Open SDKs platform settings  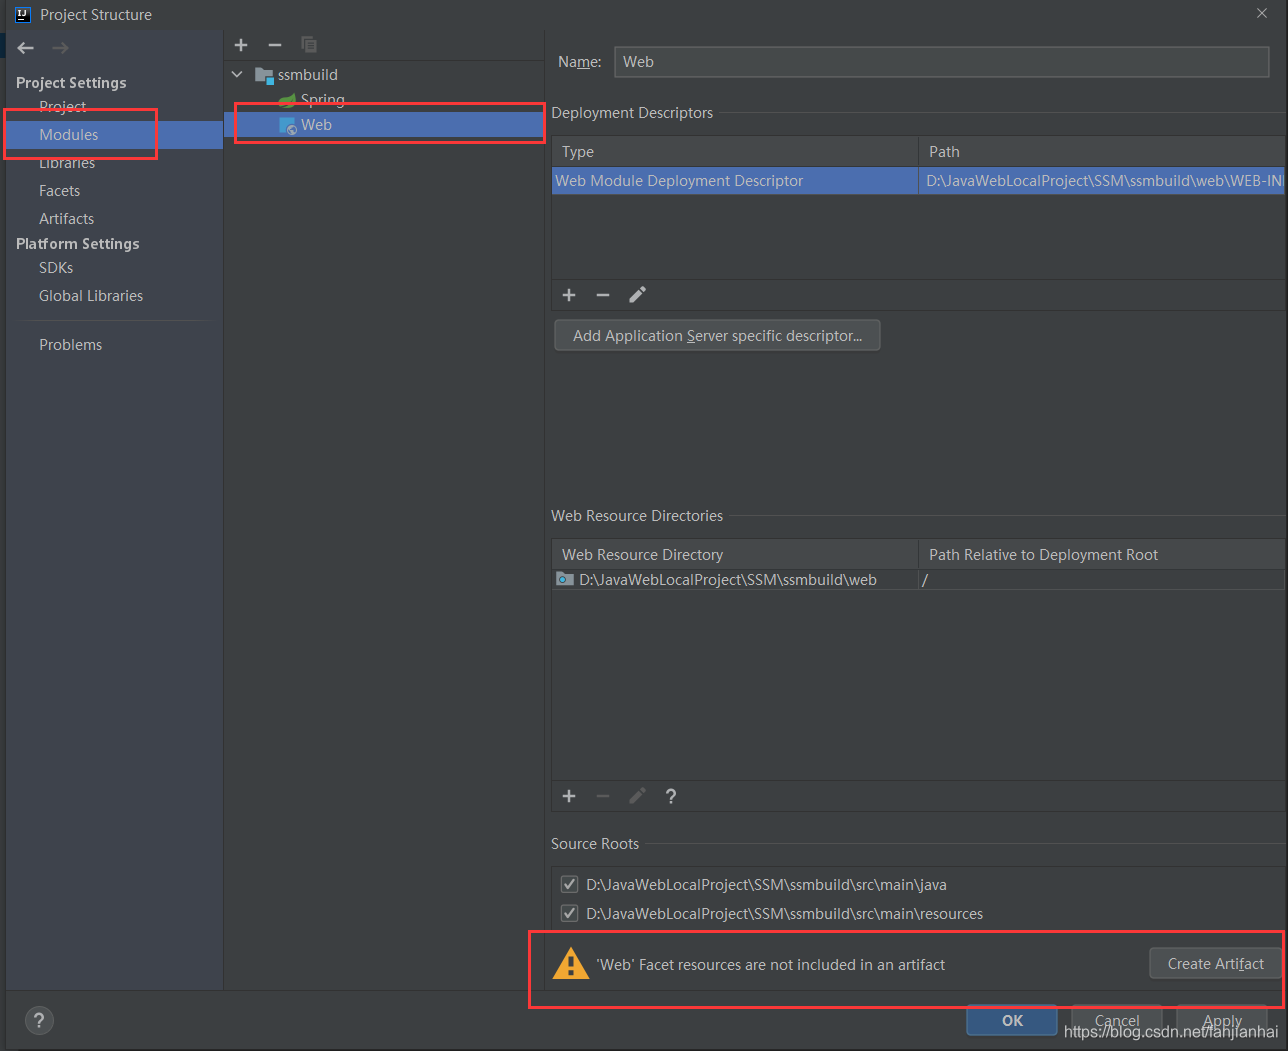(x=56, y=268)
